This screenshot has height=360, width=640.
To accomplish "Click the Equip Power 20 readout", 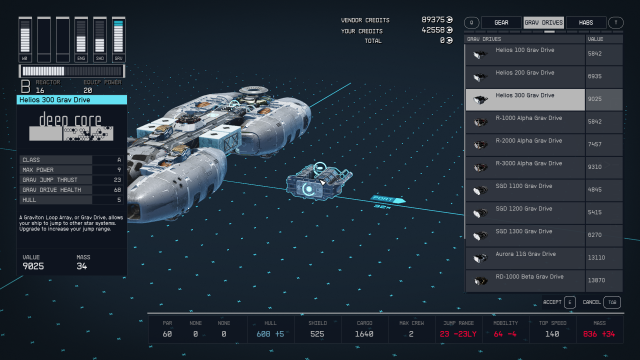I will click(x=102, y=86).
